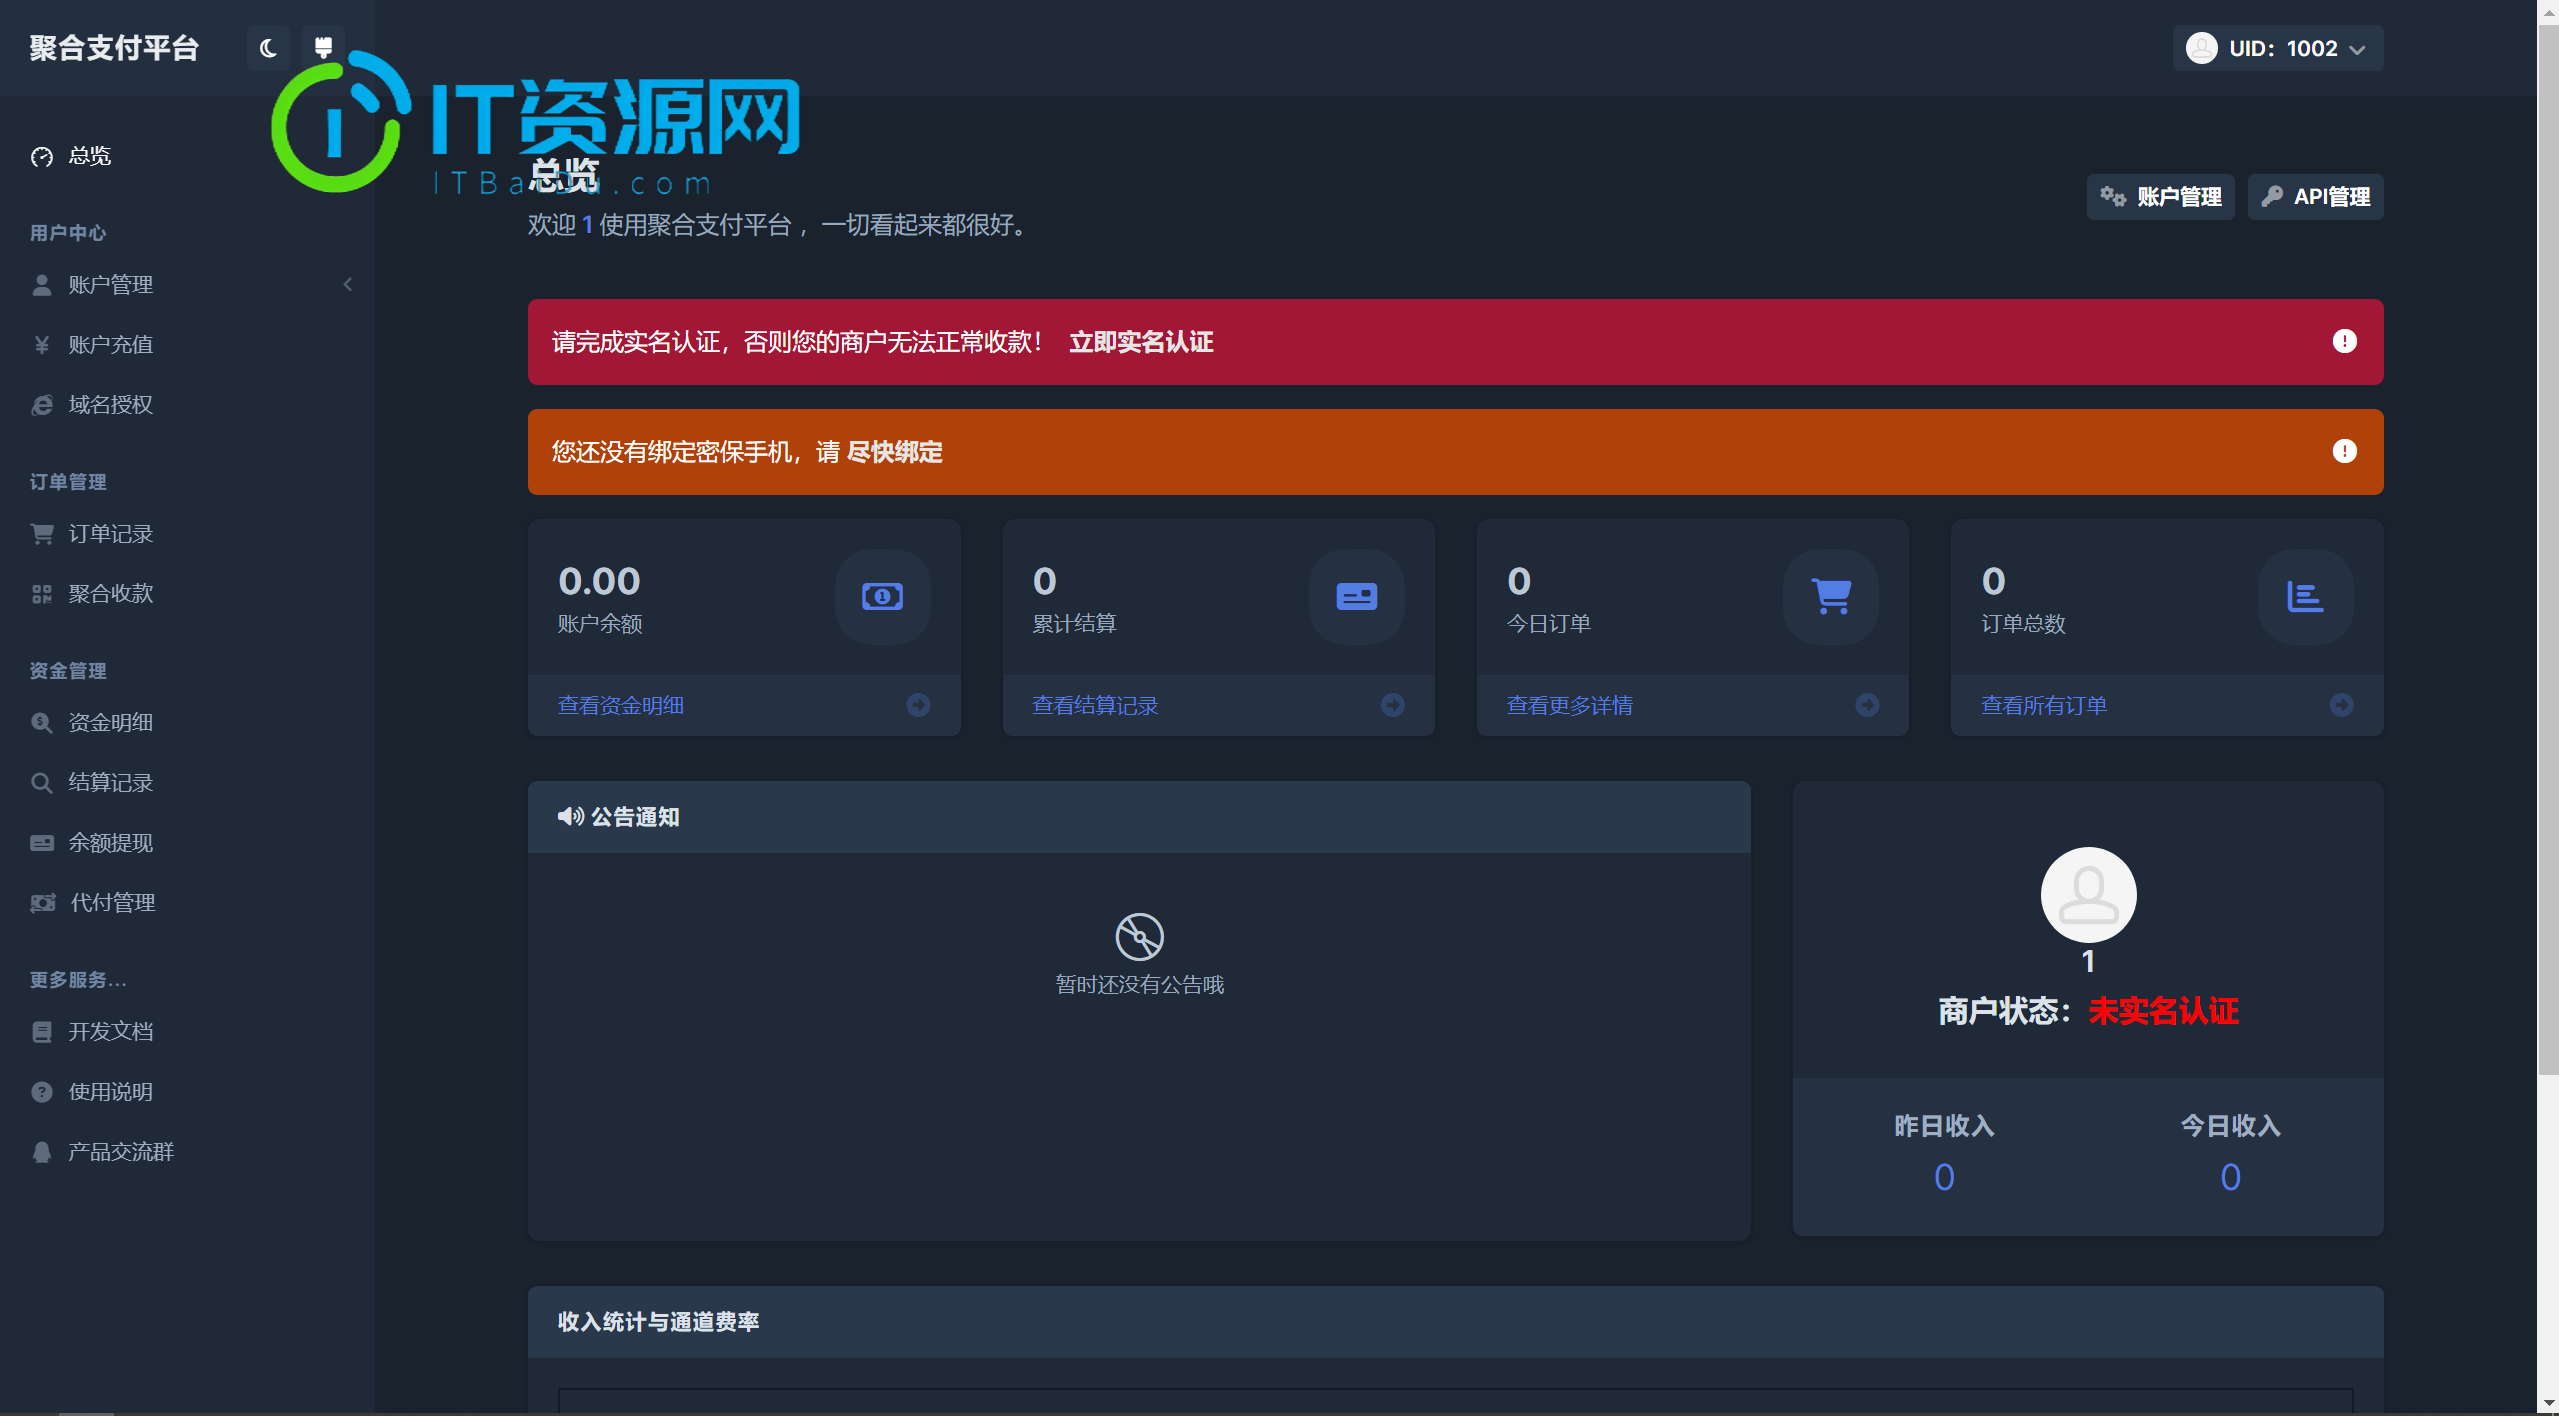Open the UID: 1002 user dropdown
Viewport: 2559px width, 1416px height.
click(2277, 48)
